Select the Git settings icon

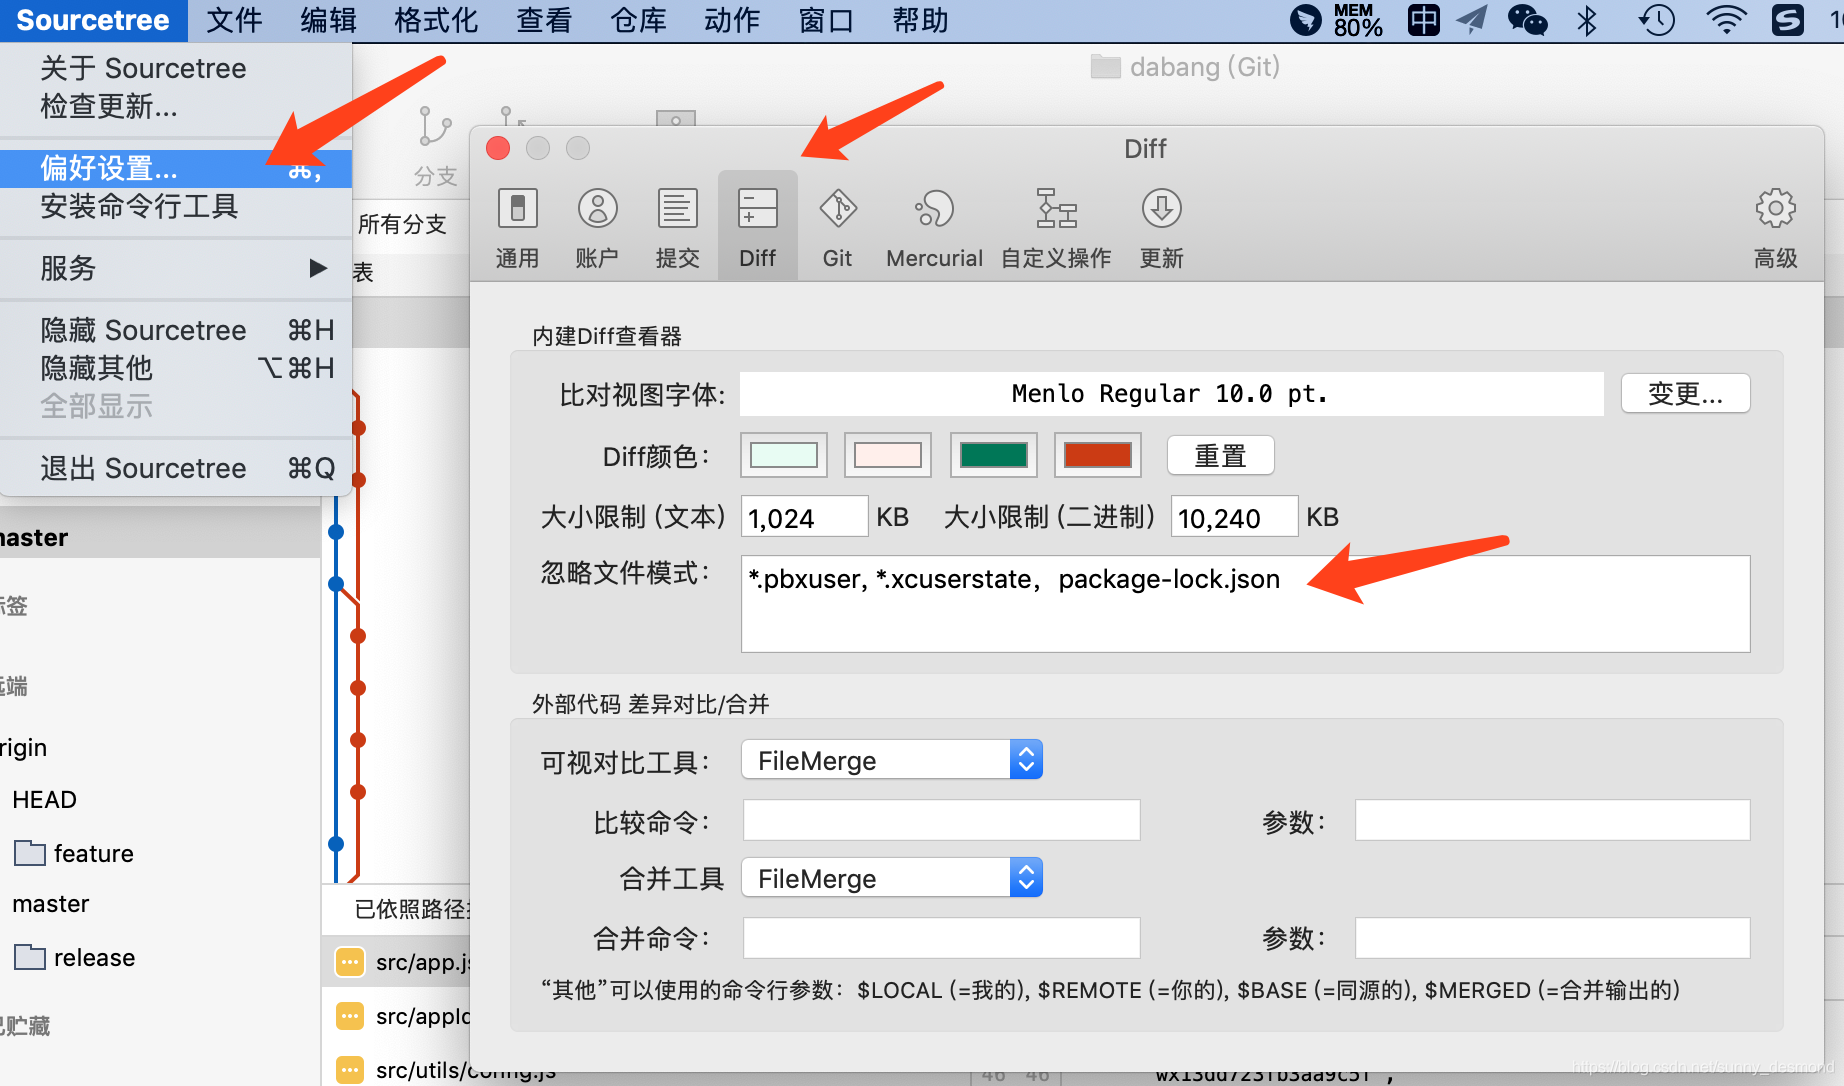(837, 224)
